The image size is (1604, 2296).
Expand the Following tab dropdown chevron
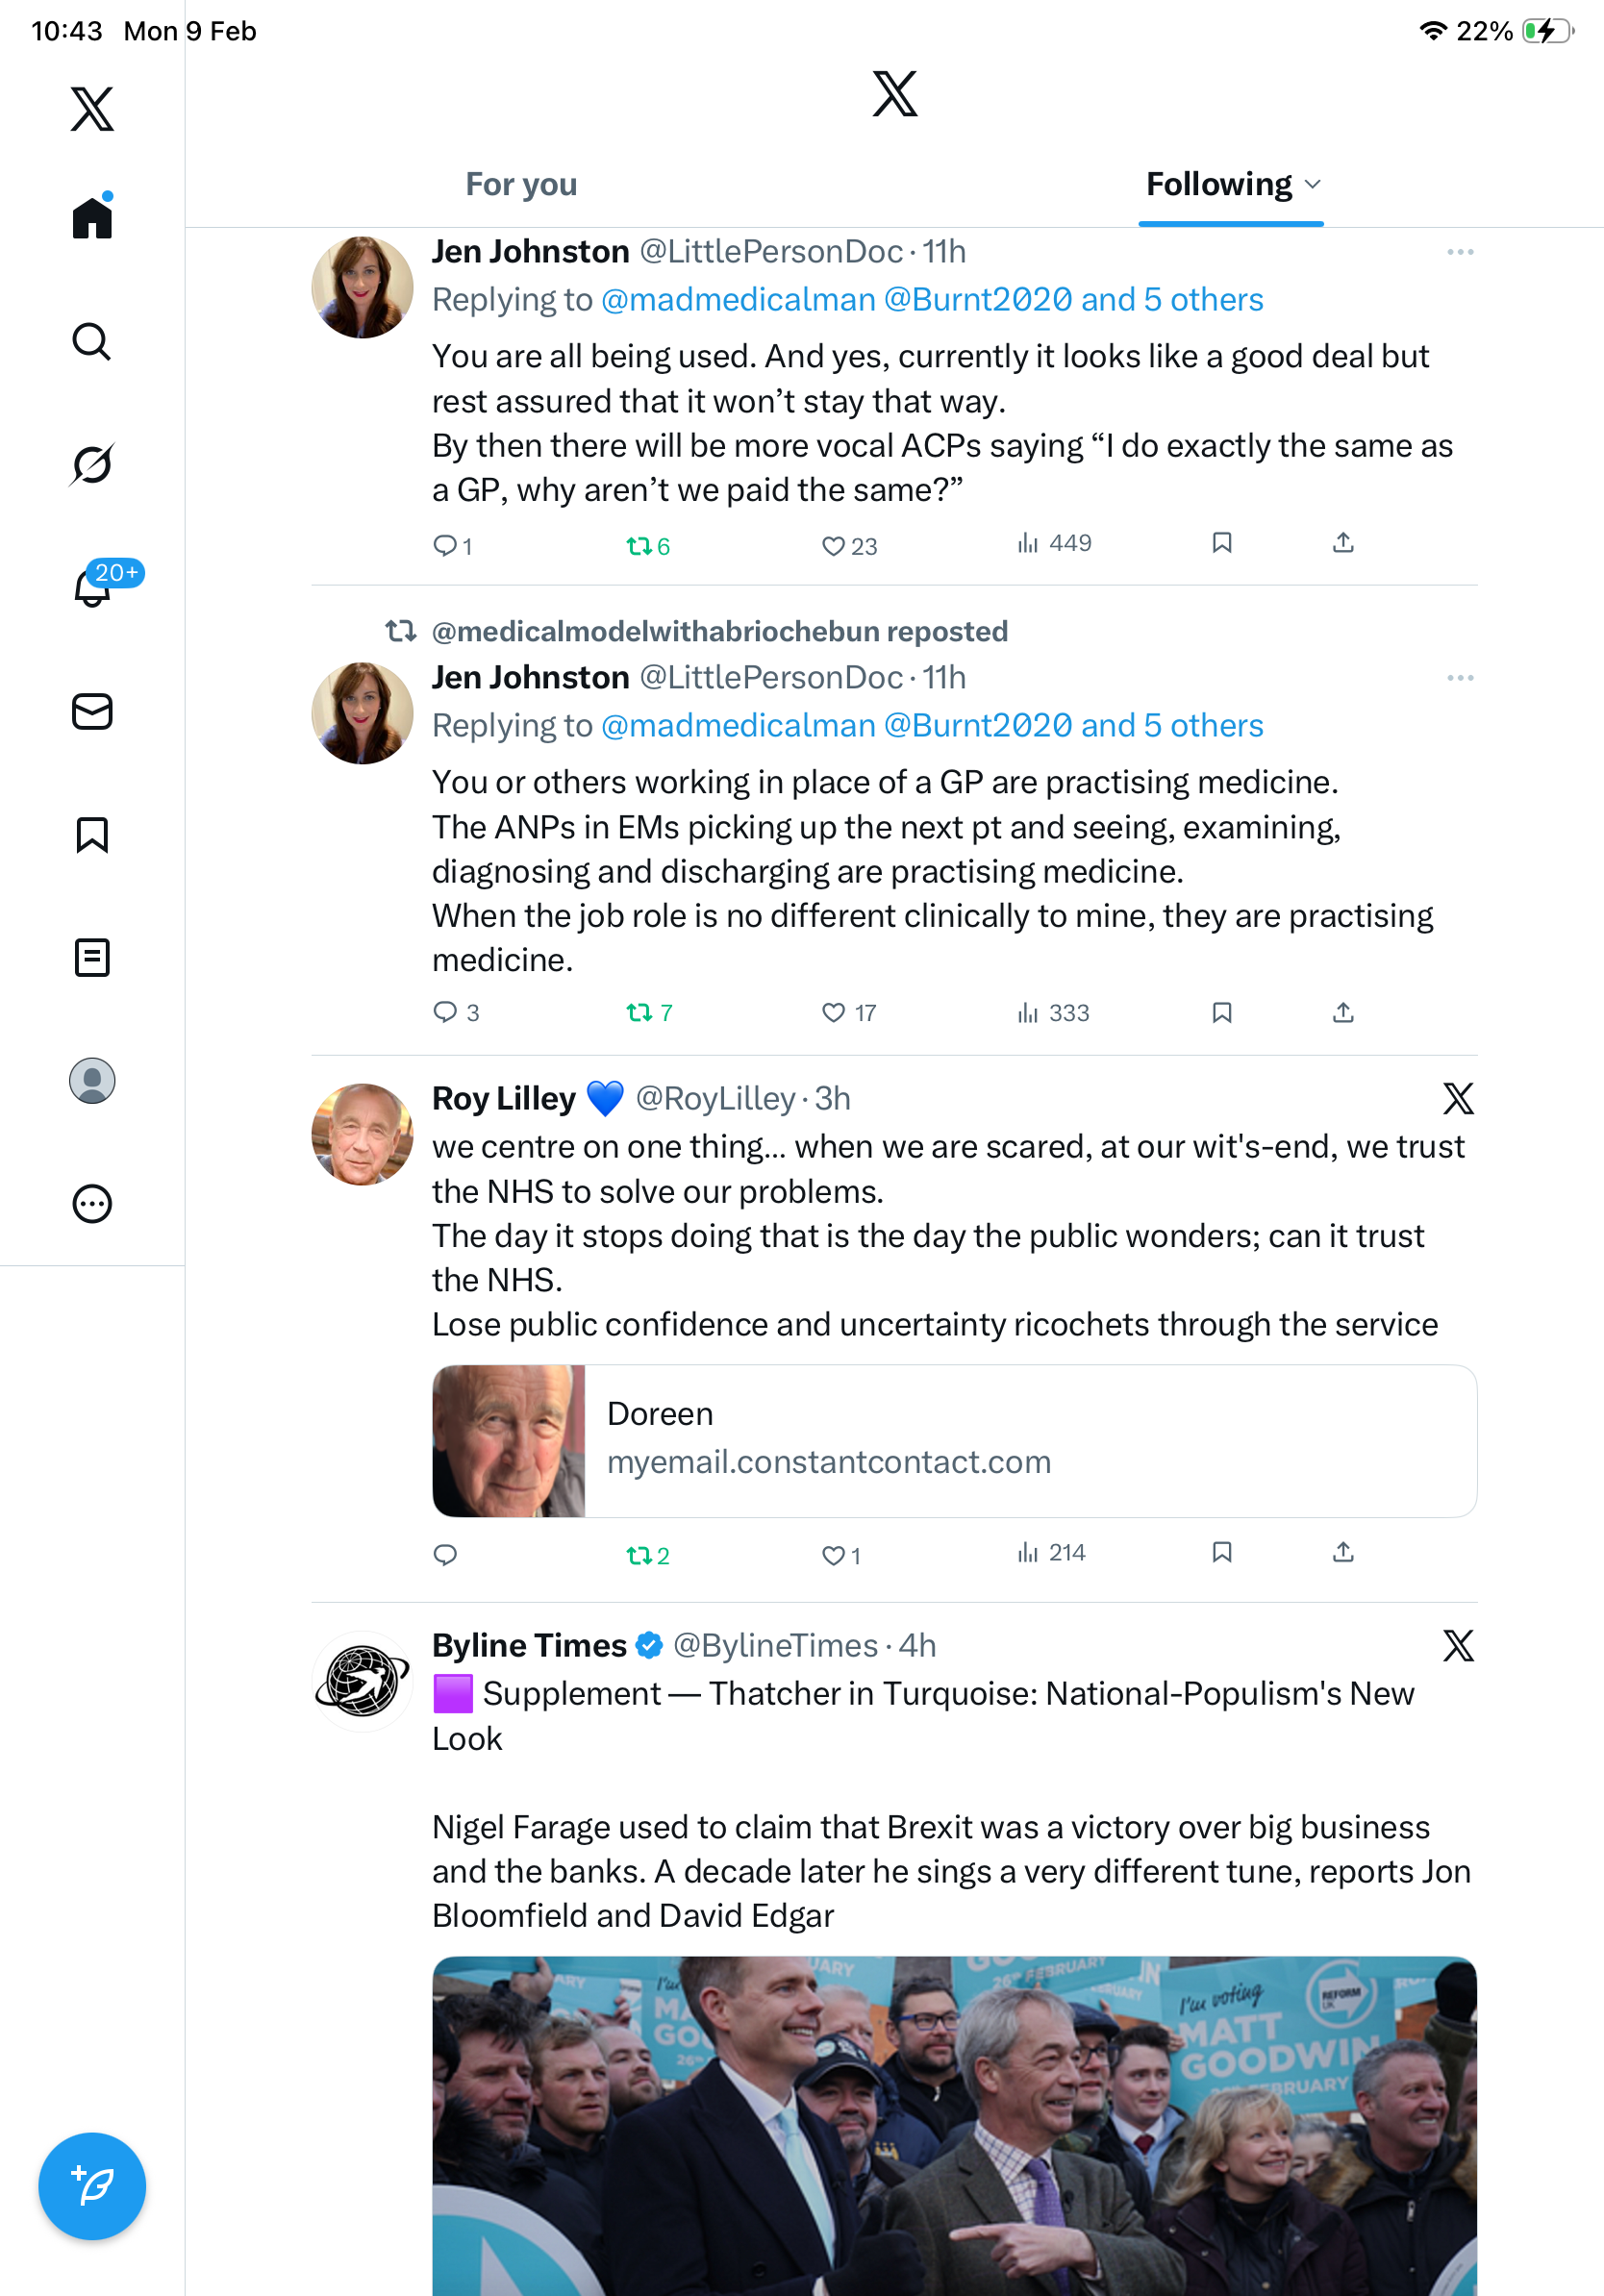point(1313,185)
